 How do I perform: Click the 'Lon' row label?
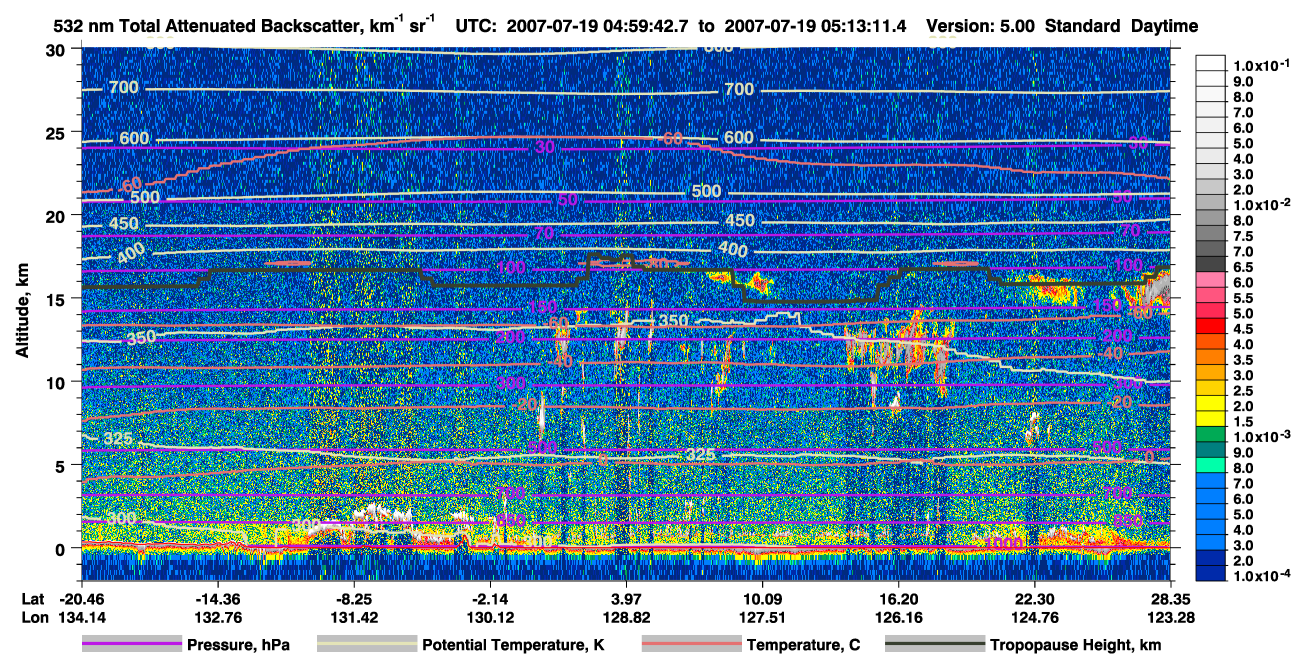(x=33, y=616)
